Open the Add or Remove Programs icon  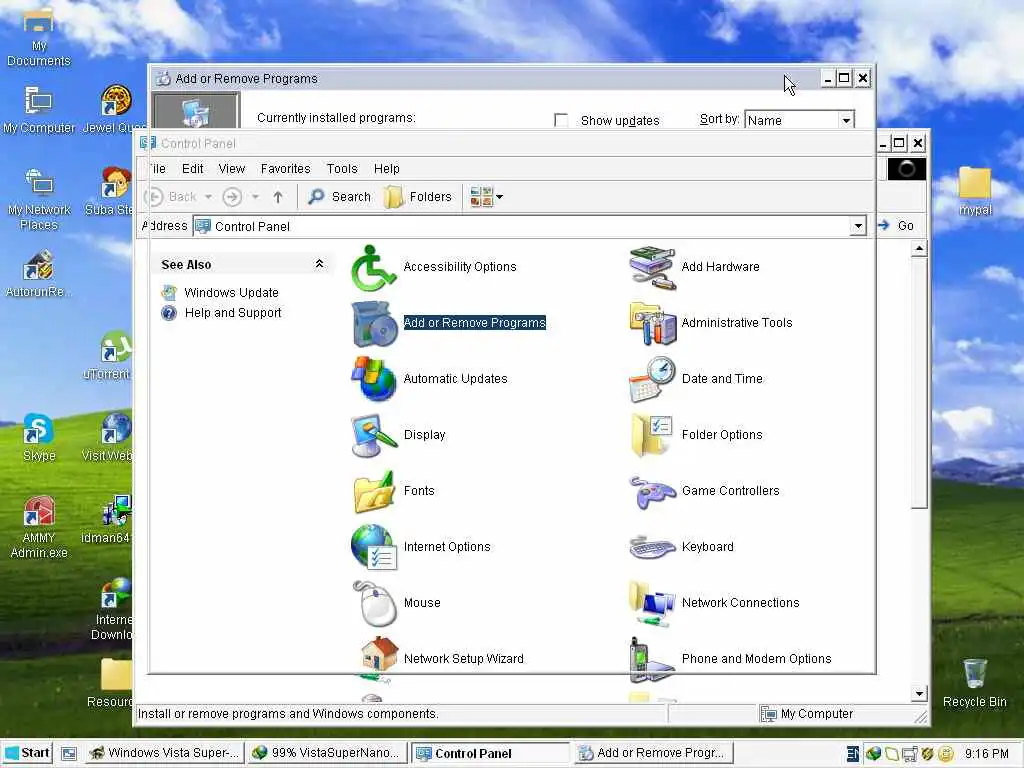(x=374, y=323)
